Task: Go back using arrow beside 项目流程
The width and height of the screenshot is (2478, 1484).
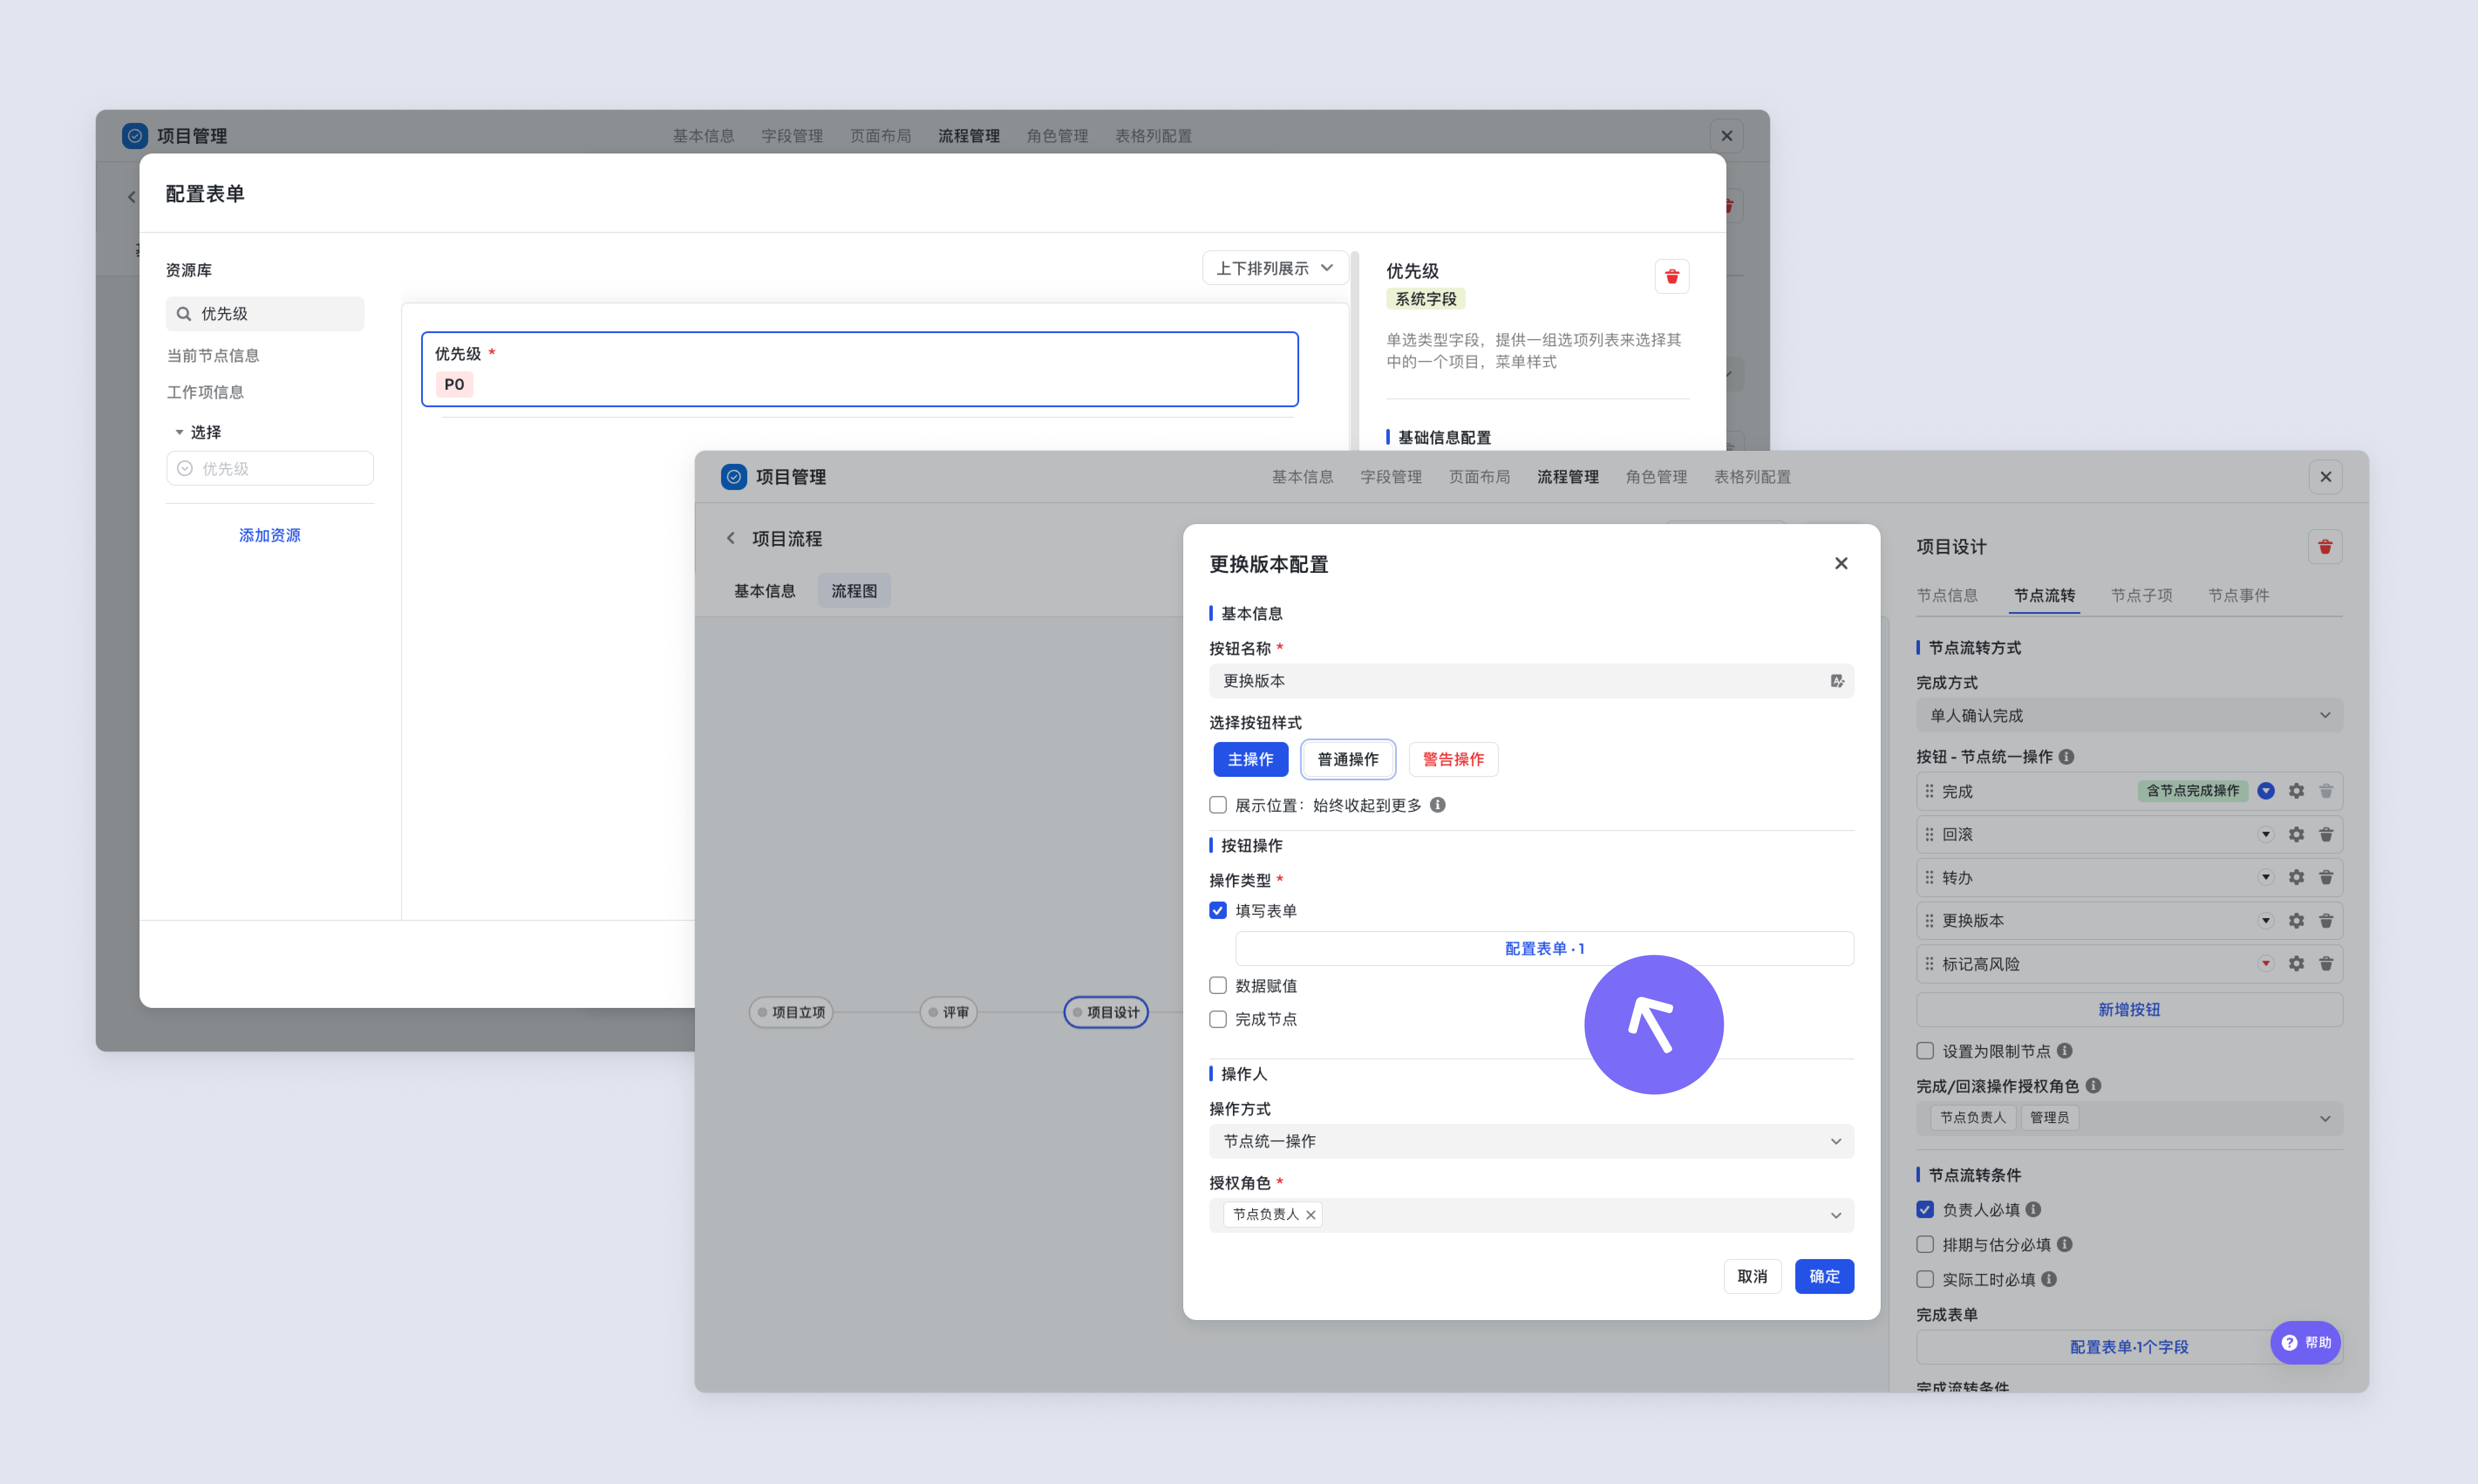Action: coord(731,538)
